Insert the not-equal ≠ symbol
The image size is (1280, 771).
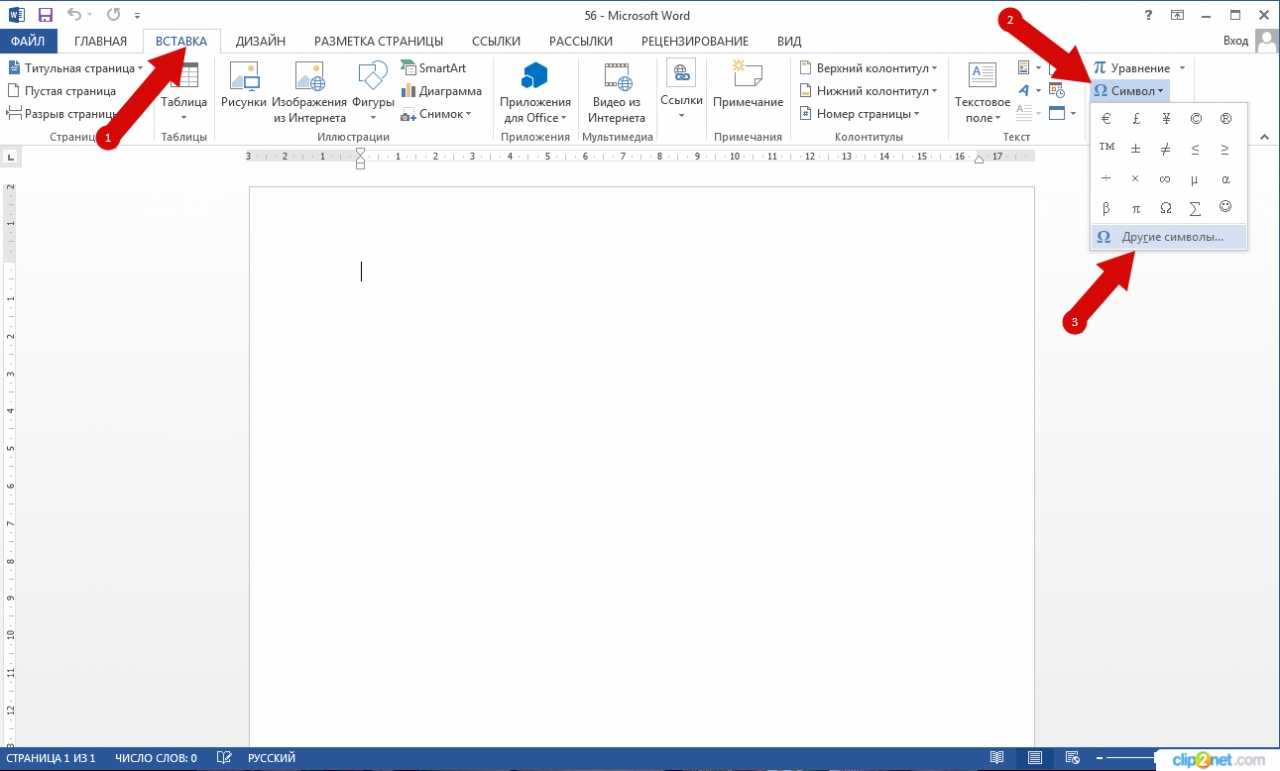click(x=1166, y=149)
